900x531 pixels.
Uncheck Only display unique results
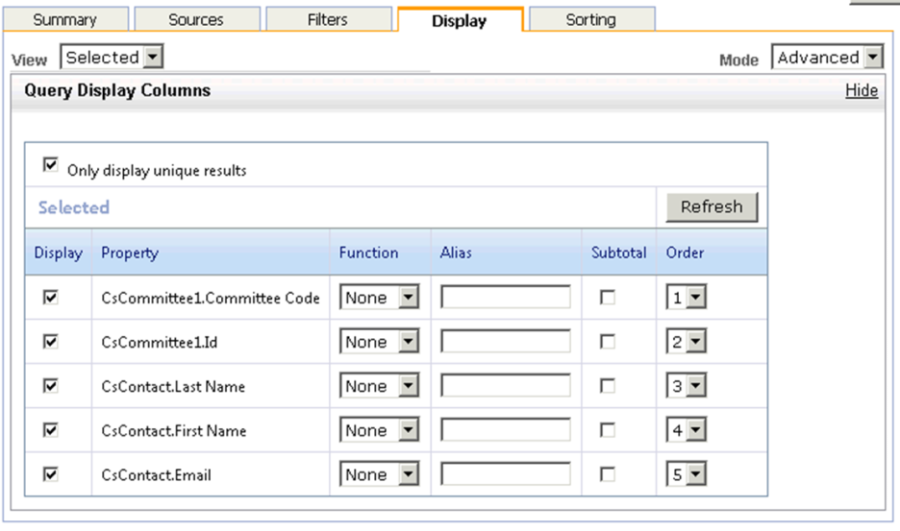[x=49, y=167]
